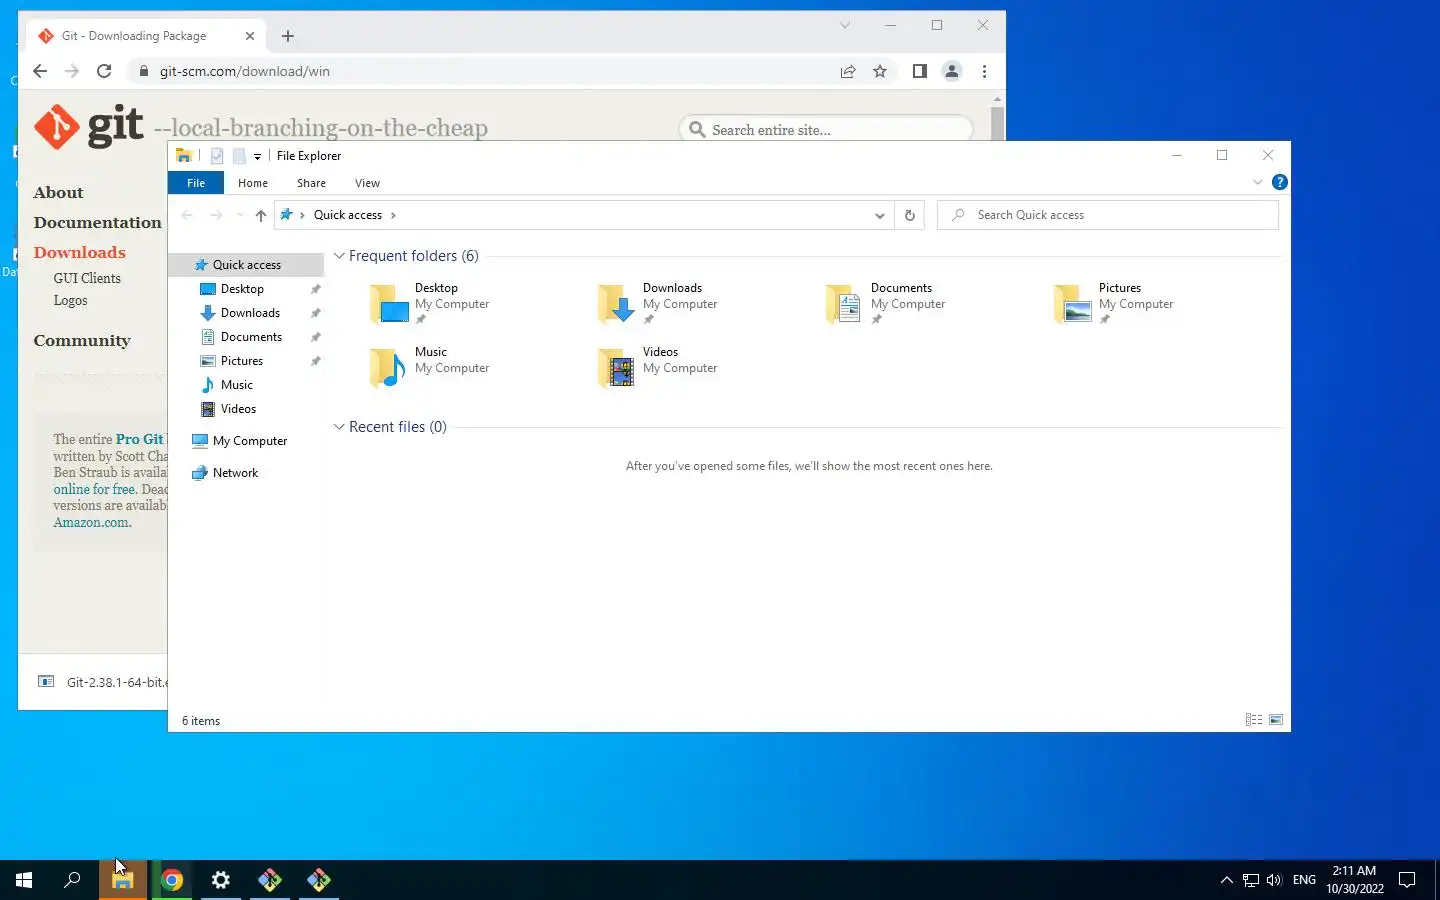Select Pictures in navigation pane
Viewport: 1440px width, 900px height.
(x=242, y=361)
